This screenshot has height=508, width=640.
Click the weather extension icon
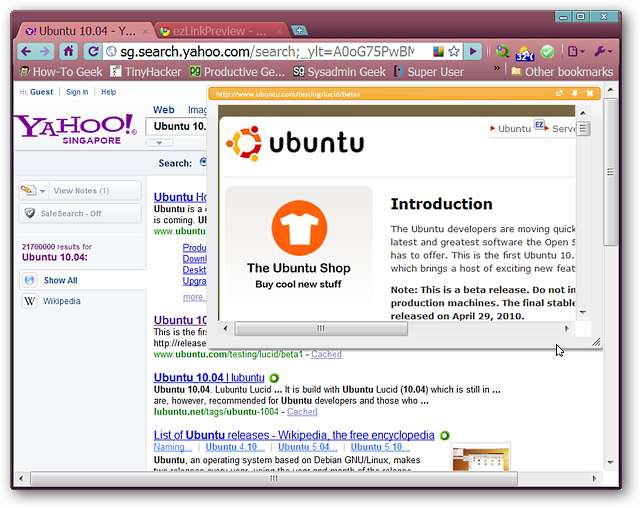525,52
